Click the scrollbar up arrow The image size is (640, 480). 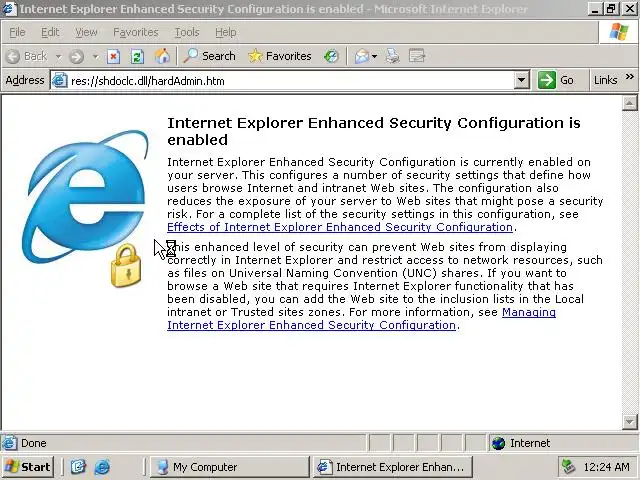tap(629, 104)
